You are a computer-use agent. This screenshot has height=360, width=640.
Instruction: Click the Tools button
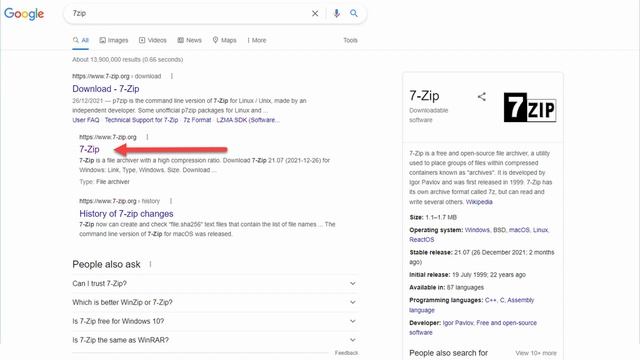click(350, 40)
